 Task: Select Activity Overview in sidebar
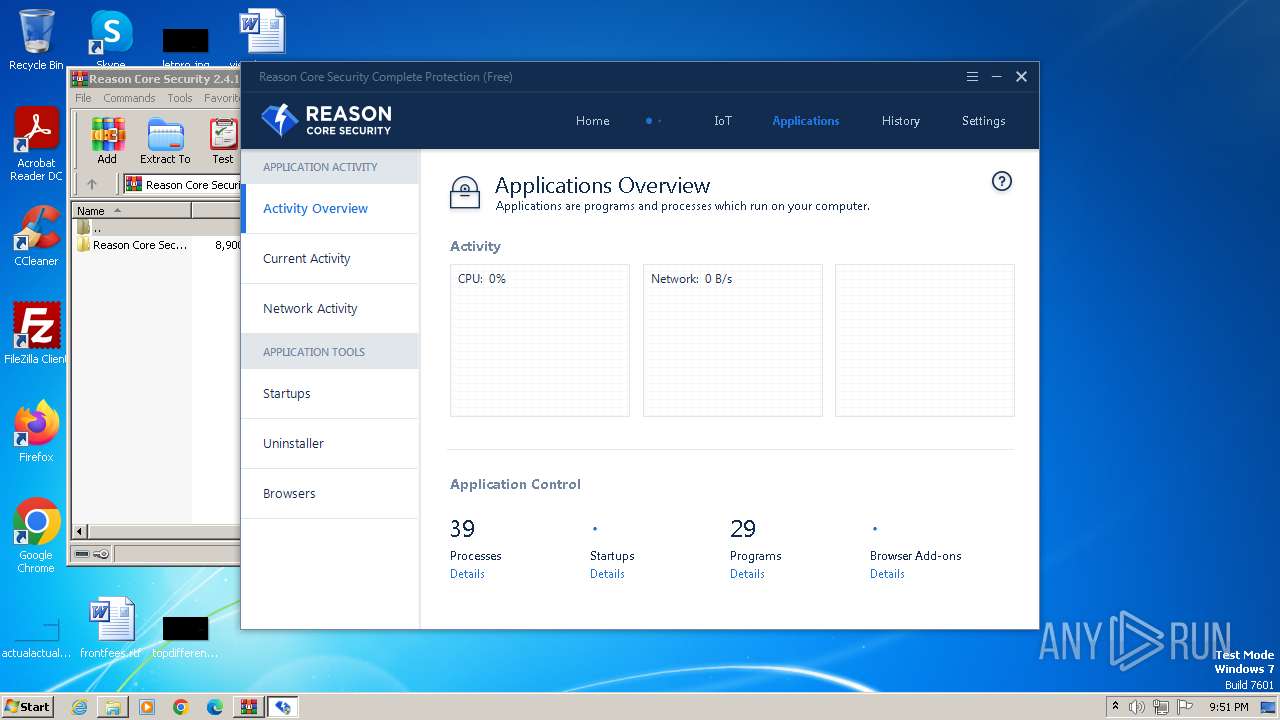click(x=330, y=209)
